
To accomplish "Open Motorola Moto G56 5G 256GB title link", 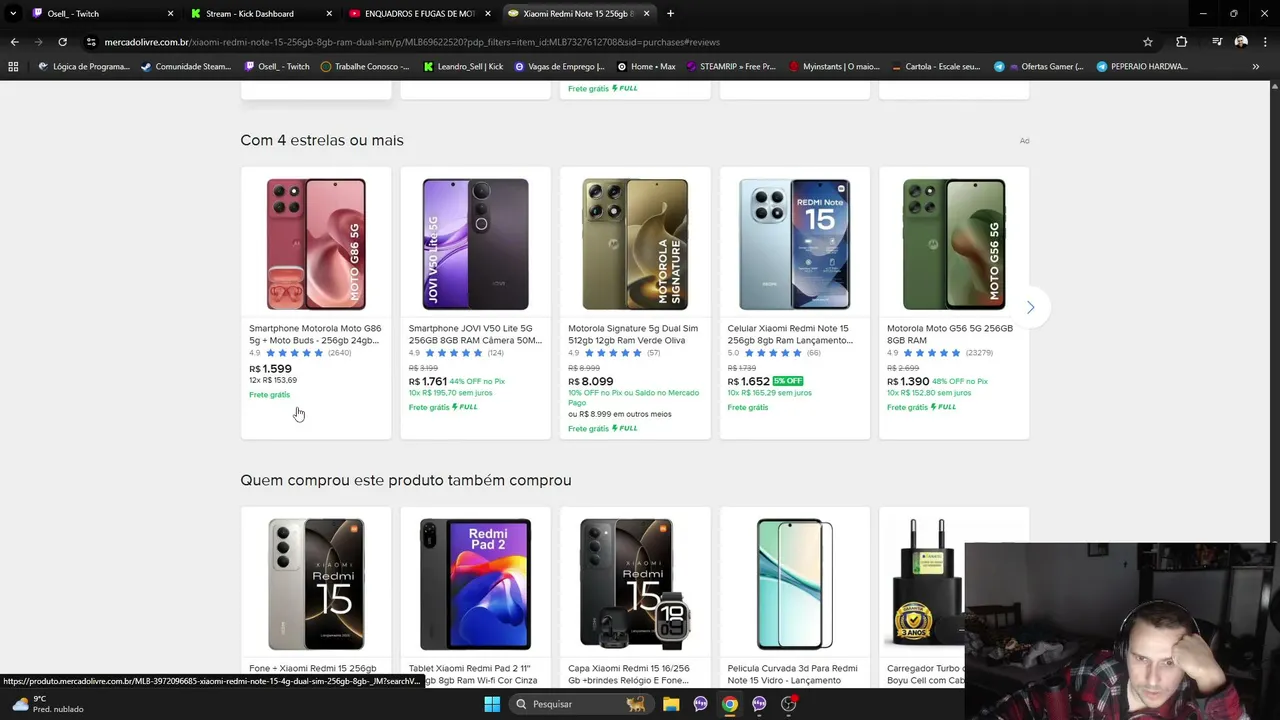I will pyautogui.click(x=950, y=334).
